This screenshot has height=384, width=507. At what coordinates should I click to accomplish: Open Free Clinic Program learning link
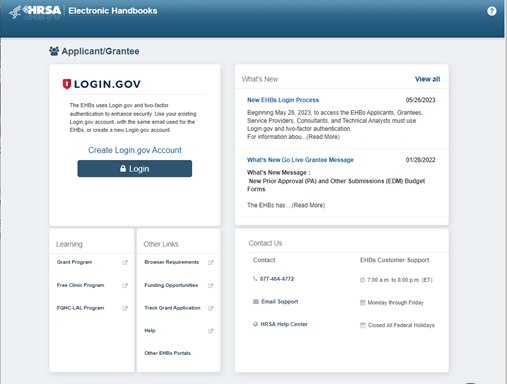point(80,285)
